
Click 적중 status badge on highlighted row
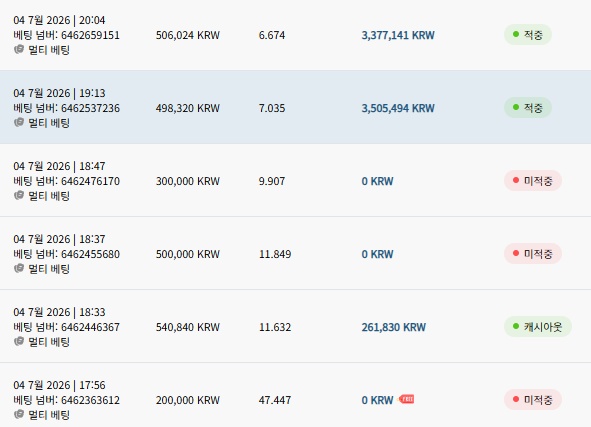click(x=528, y=108)
